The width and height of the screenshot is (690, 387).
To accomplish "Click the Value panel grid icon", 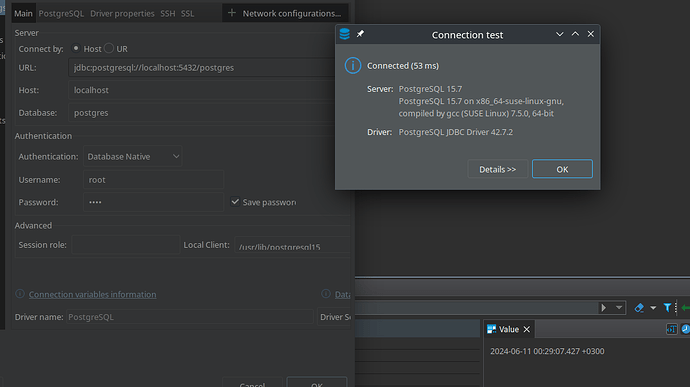I will click(492, 329).
